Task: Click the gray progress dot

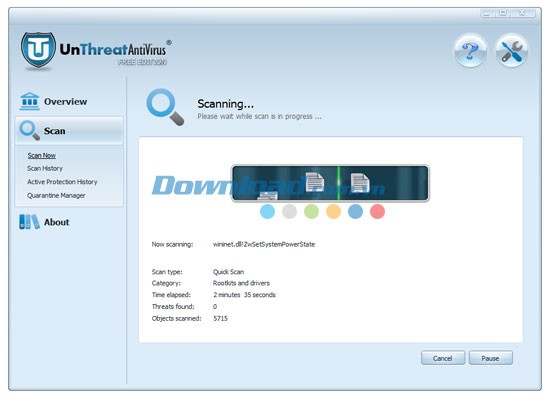Action: [289, 212]
